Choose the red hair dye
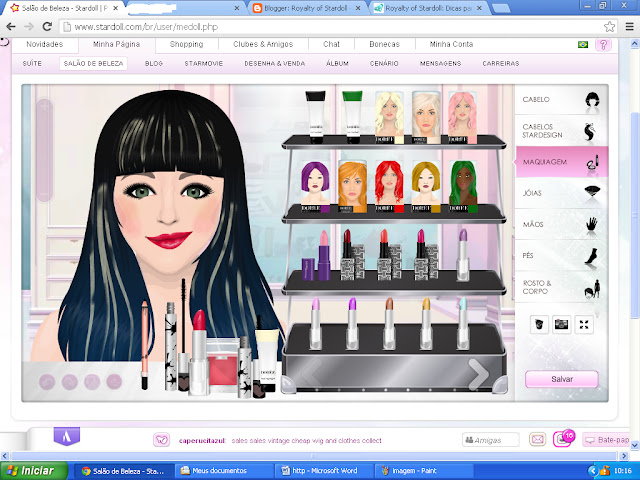The height and width of the screenshot is (480, 640). point(389,187)
